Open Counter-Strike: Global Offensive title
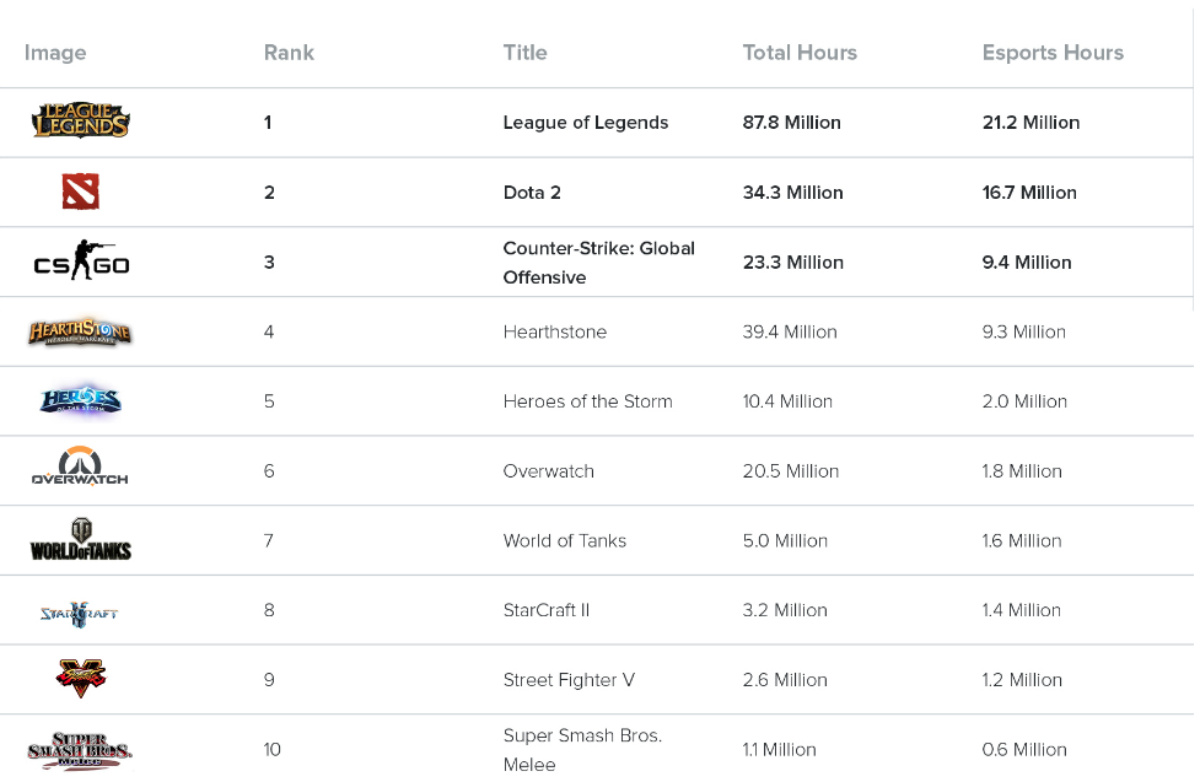This screenshot has height=782, width=1200. [598, 262]
